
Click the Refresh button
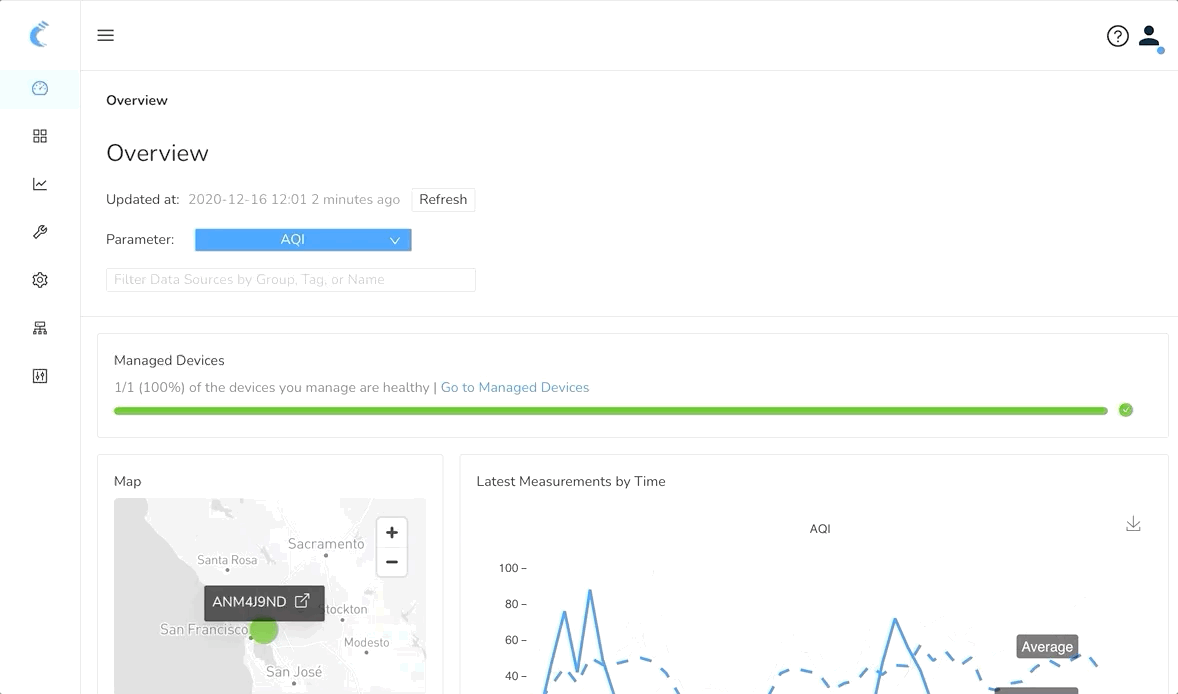pyautogui.click(x=443, y=199)
